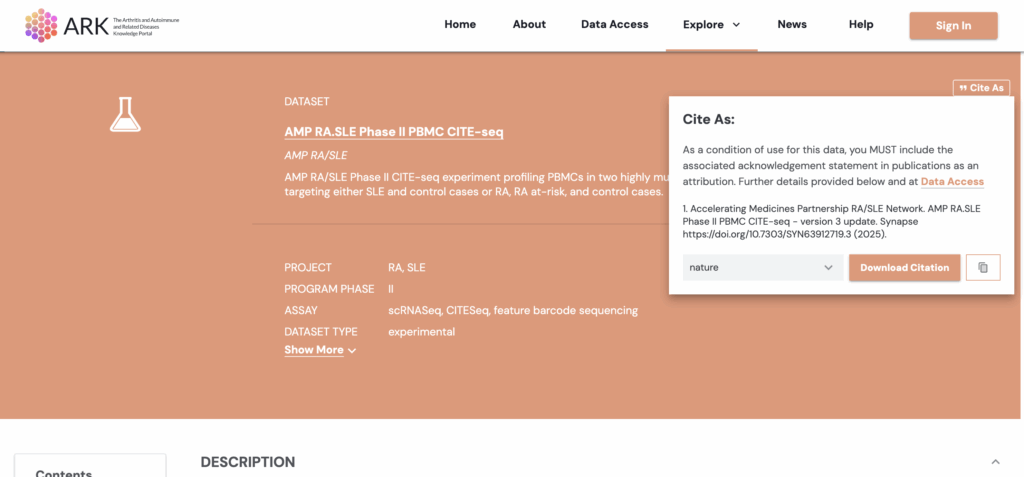The width and height of the screenshot is (1024, 477).
Task: Click the flask dataset icon
Action: 125,115
